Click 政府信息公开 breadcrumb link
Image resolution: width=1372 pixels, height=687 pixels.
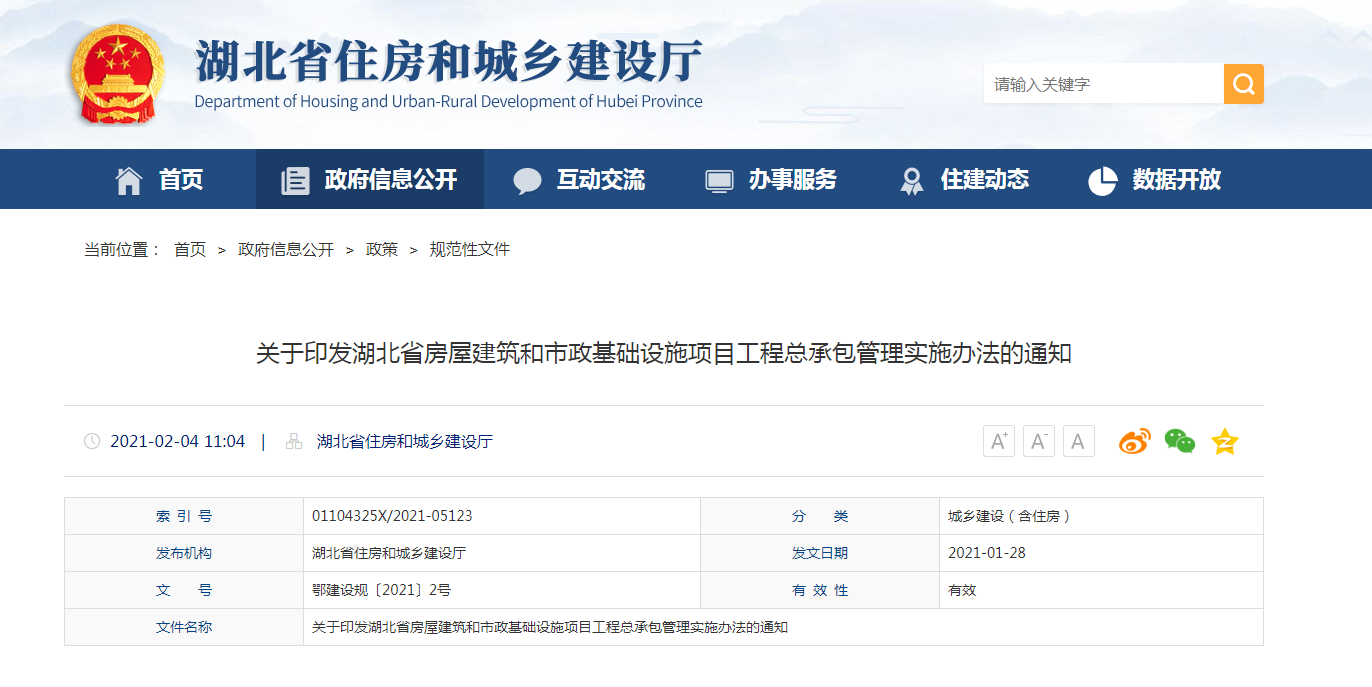[286, 250]
